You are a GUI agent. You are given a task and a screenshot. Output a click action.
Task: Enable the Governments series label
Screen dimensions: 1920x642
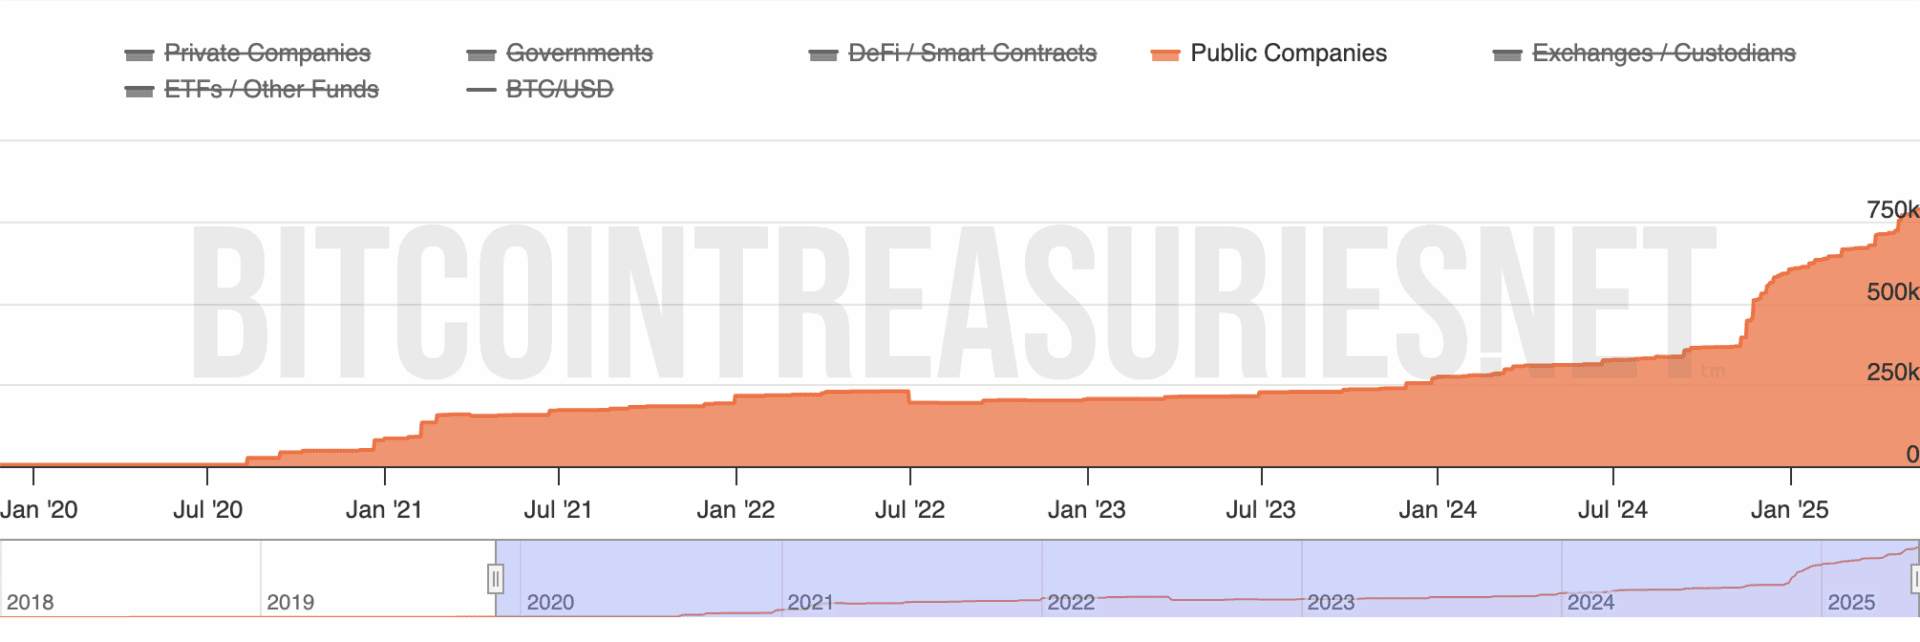(579, 53)
